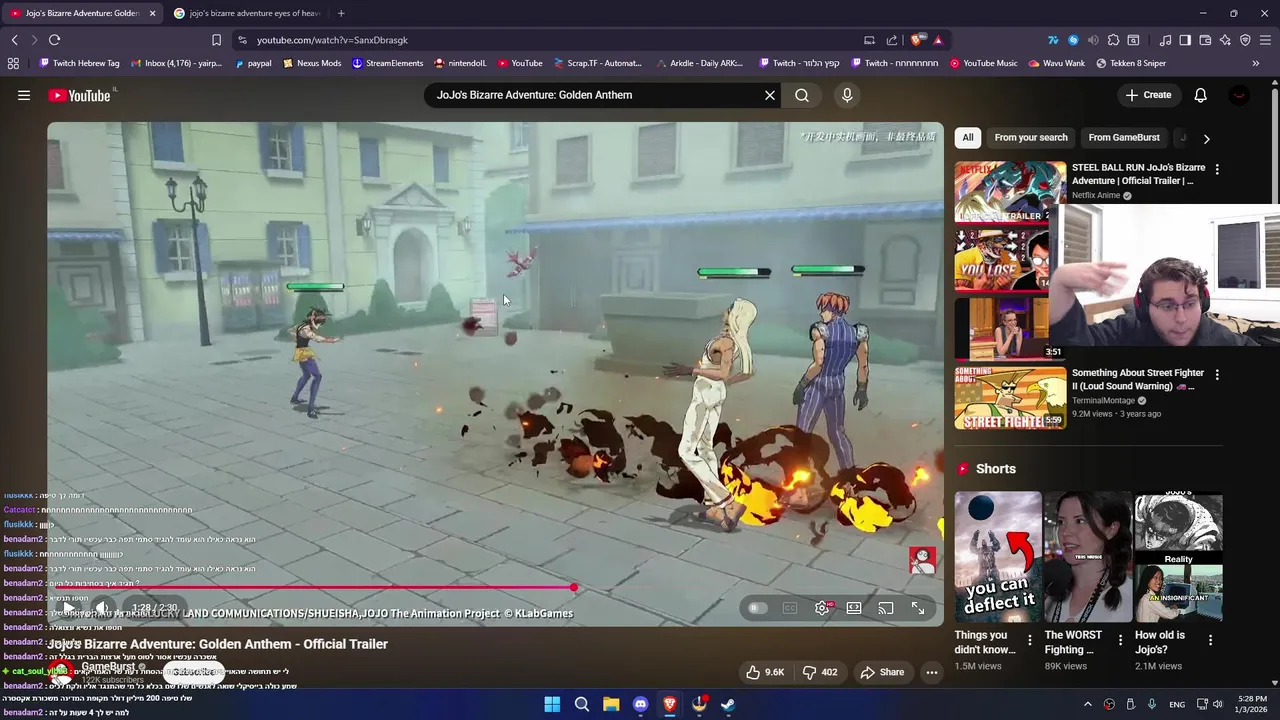Select the All filter chip
Screen dimensions: 1280x720
[x=968, y=137]
